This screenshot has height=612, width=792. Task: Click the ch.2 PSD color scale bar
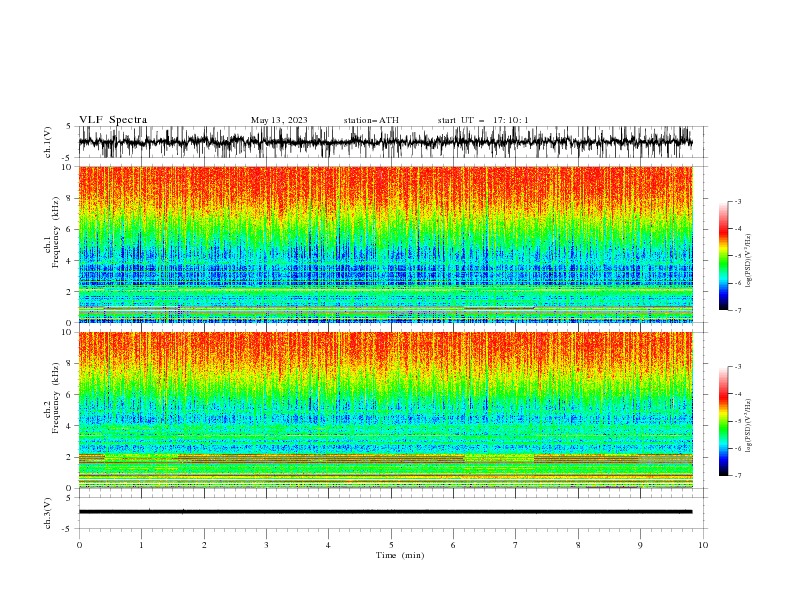723,421
